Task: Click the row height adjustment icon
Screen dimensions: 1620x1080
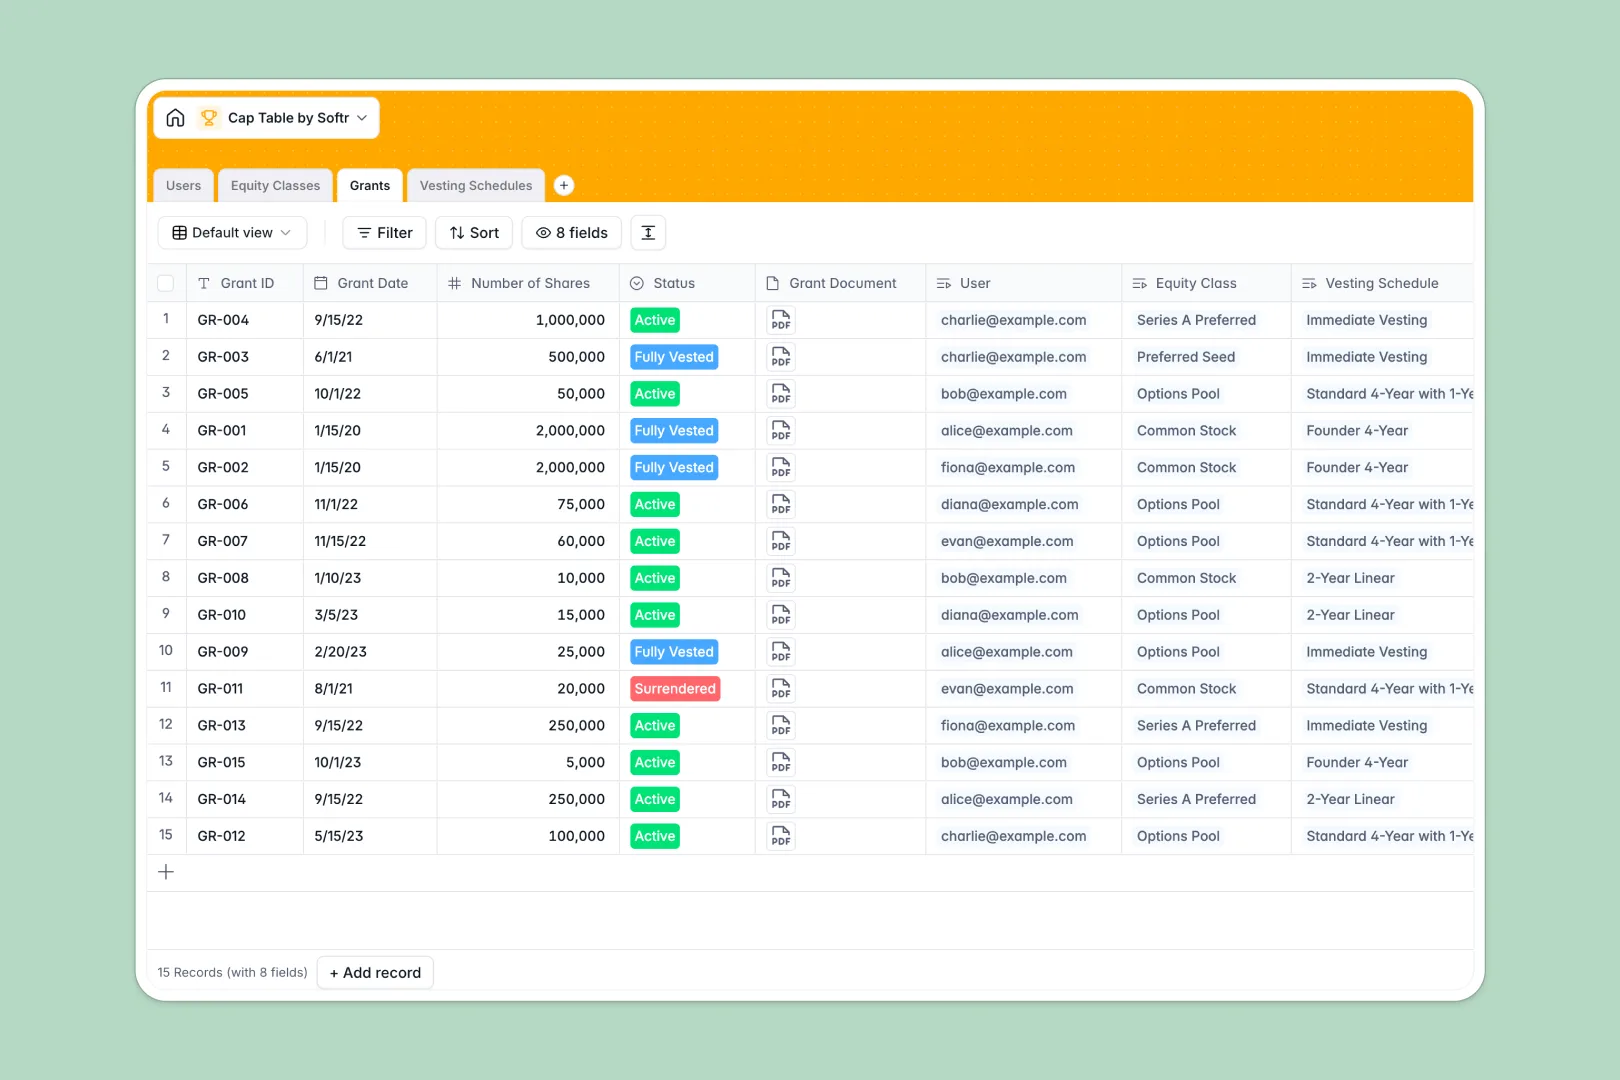Action: point(648,232)
